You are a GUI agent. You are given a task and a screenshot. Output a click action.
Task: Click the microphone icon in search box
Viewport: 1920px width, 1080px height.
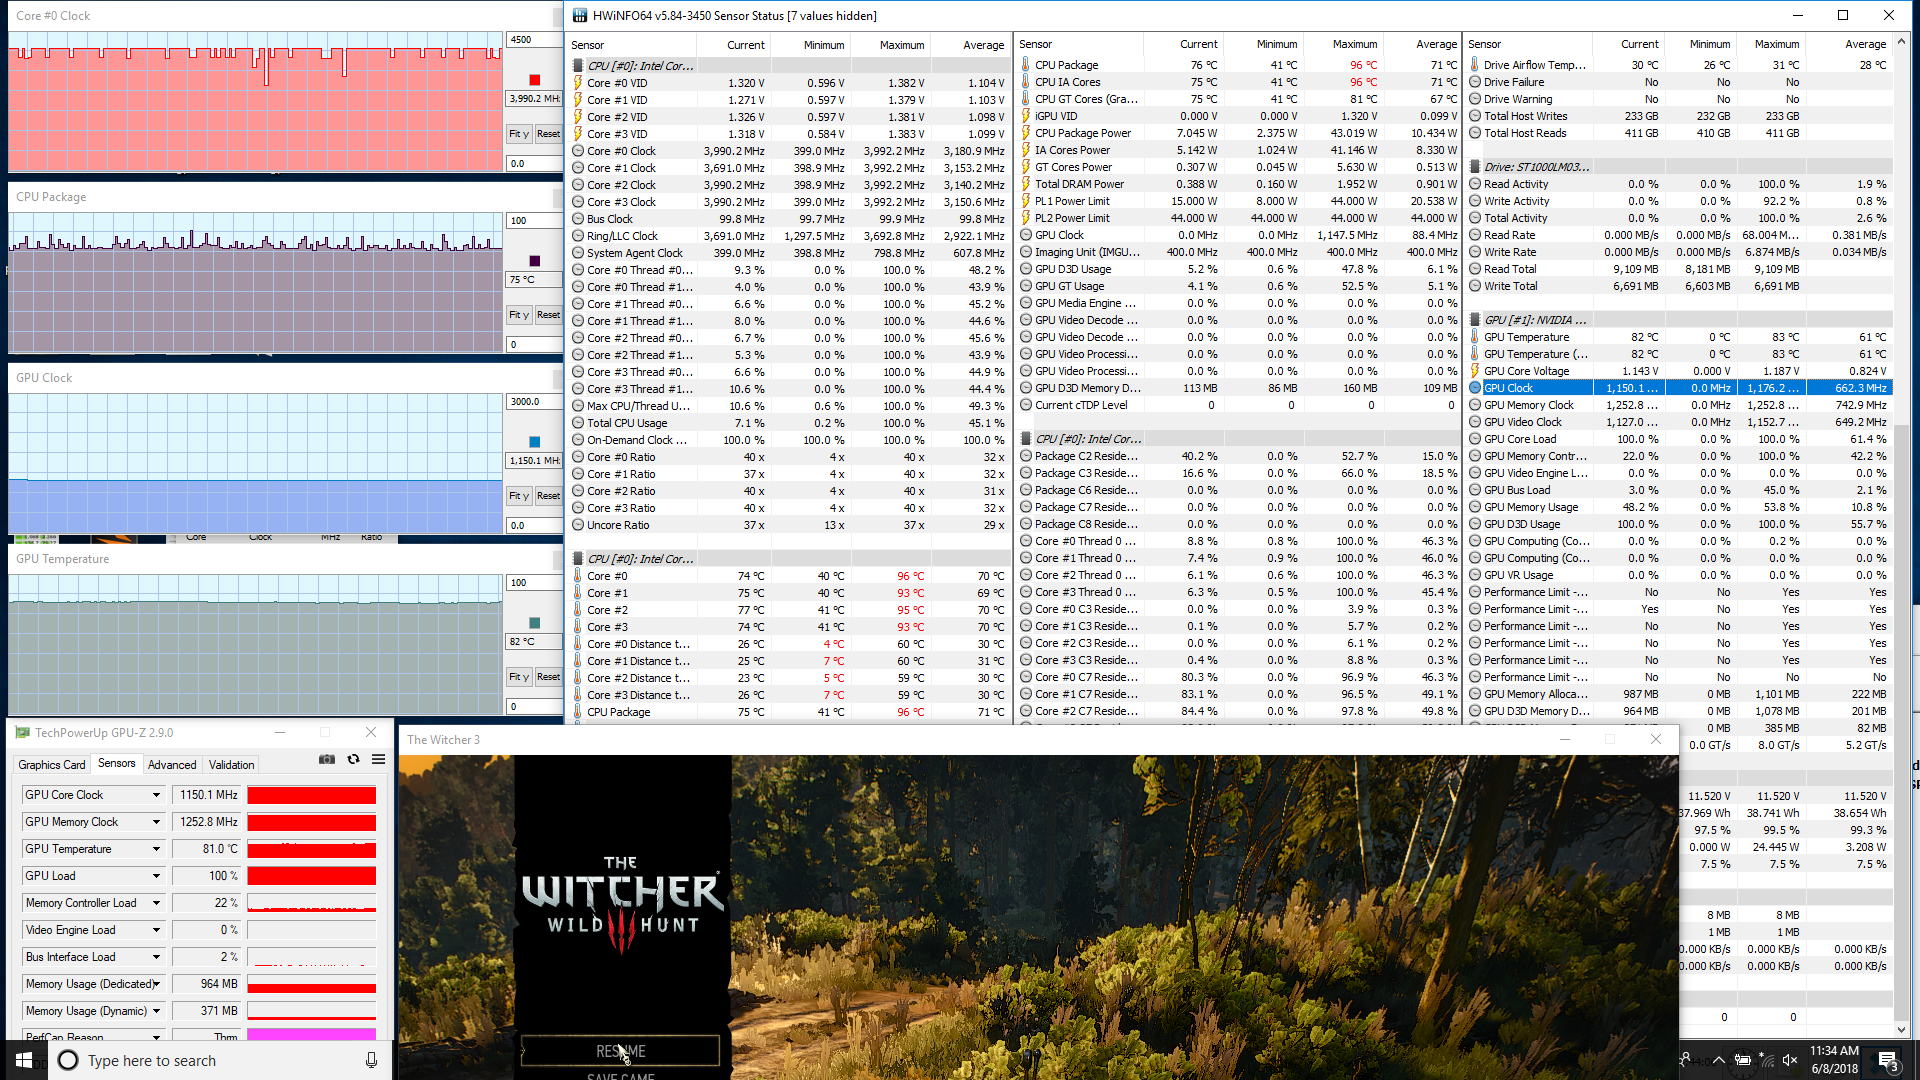[371, 1060]
